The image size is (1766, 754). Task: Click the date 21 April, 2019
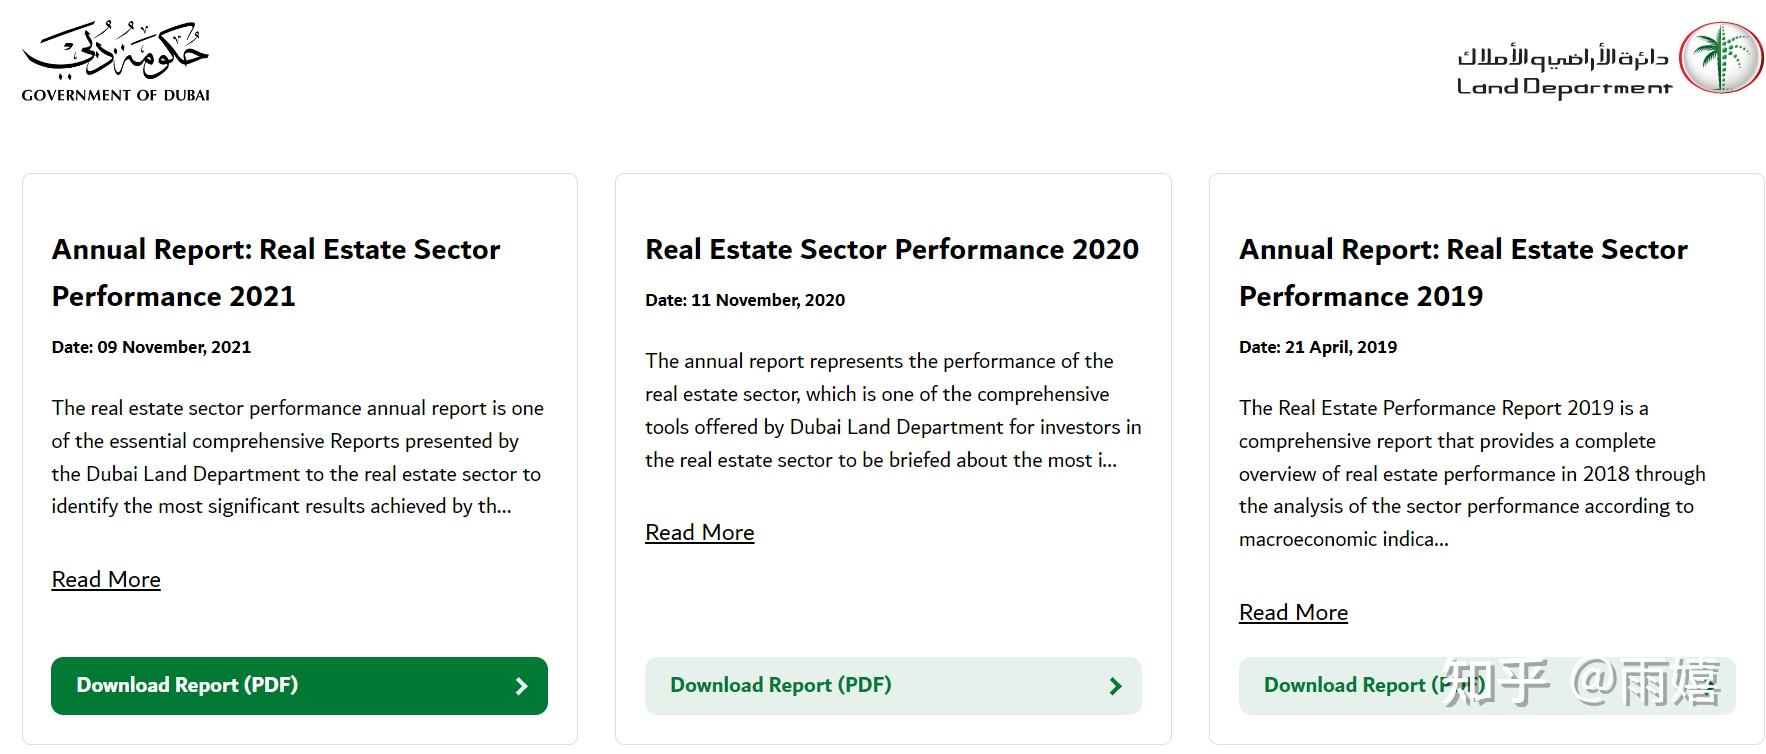tap(1317, 347)
